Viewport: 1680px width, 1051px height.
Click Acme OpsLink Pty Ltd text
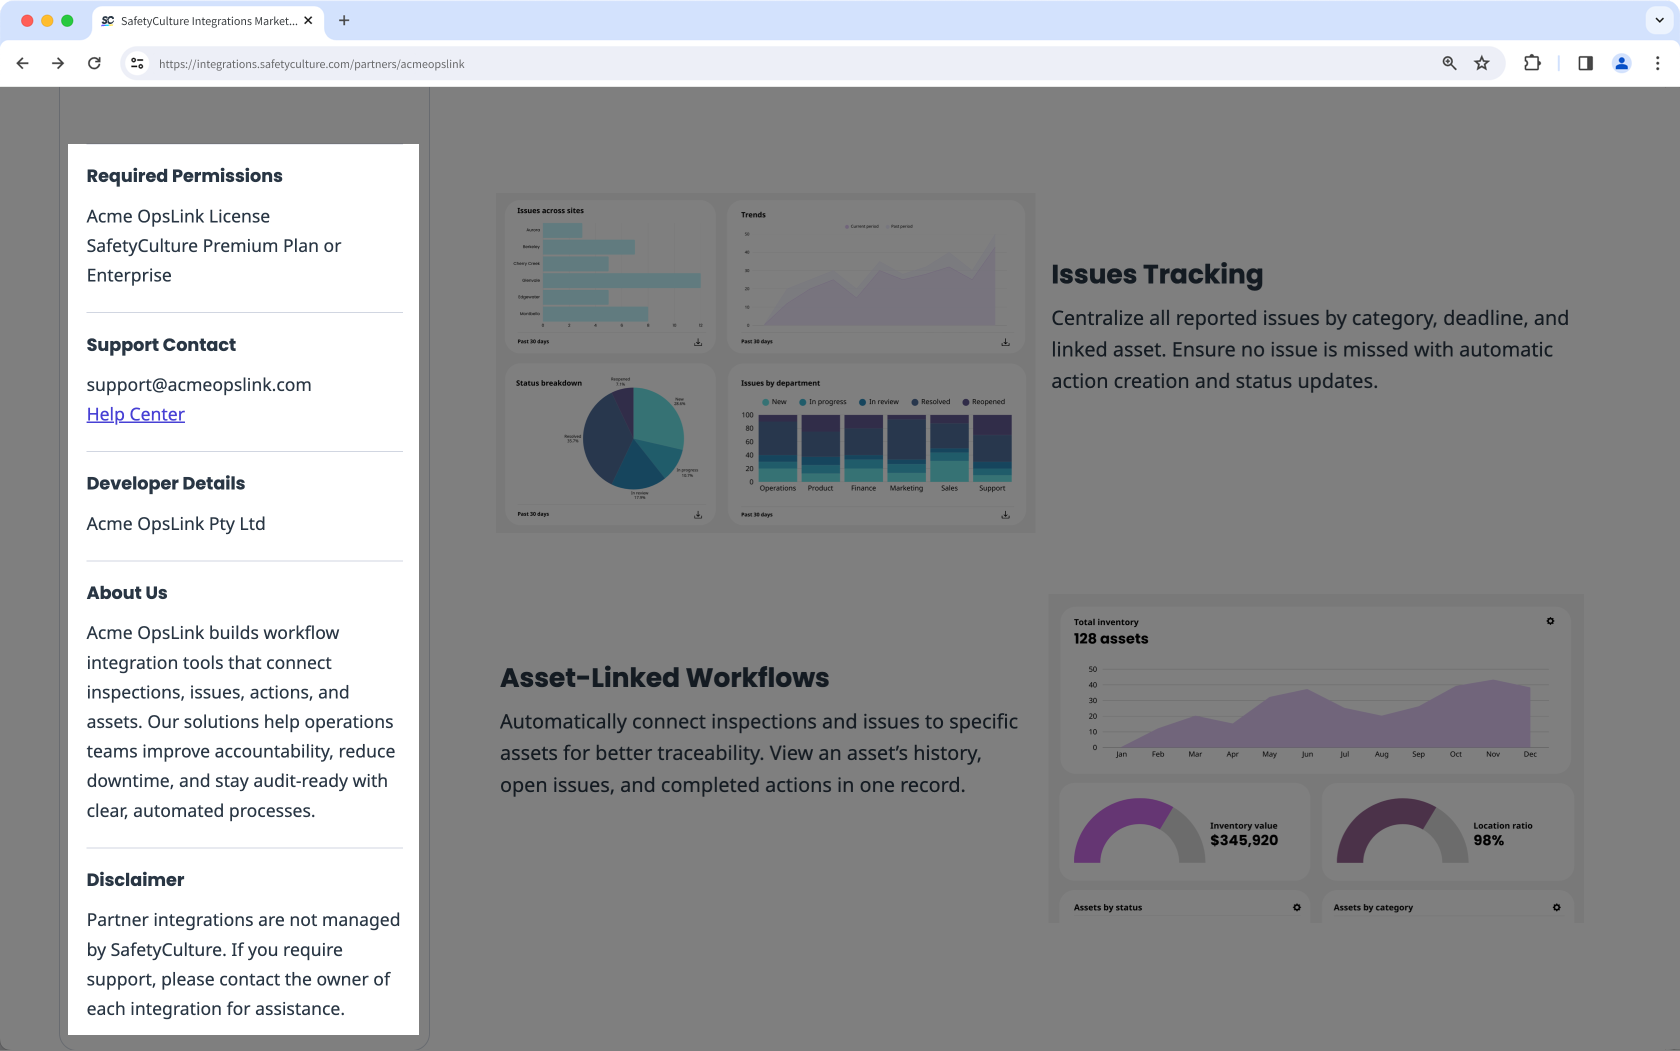pos(176,524)
